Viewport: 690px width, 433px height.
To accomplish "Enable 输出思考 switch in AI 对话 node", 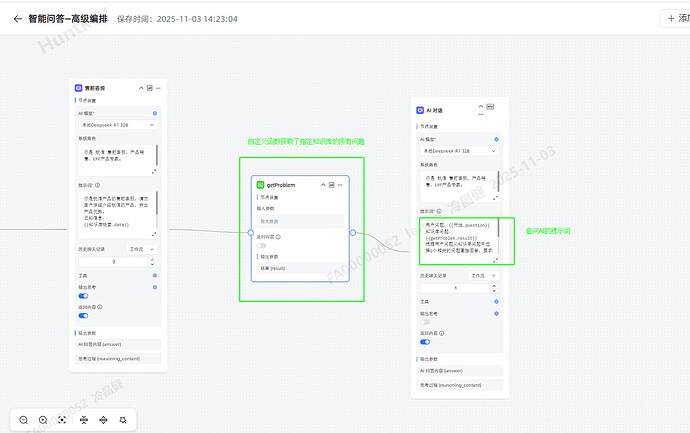I will click(426, 322).
